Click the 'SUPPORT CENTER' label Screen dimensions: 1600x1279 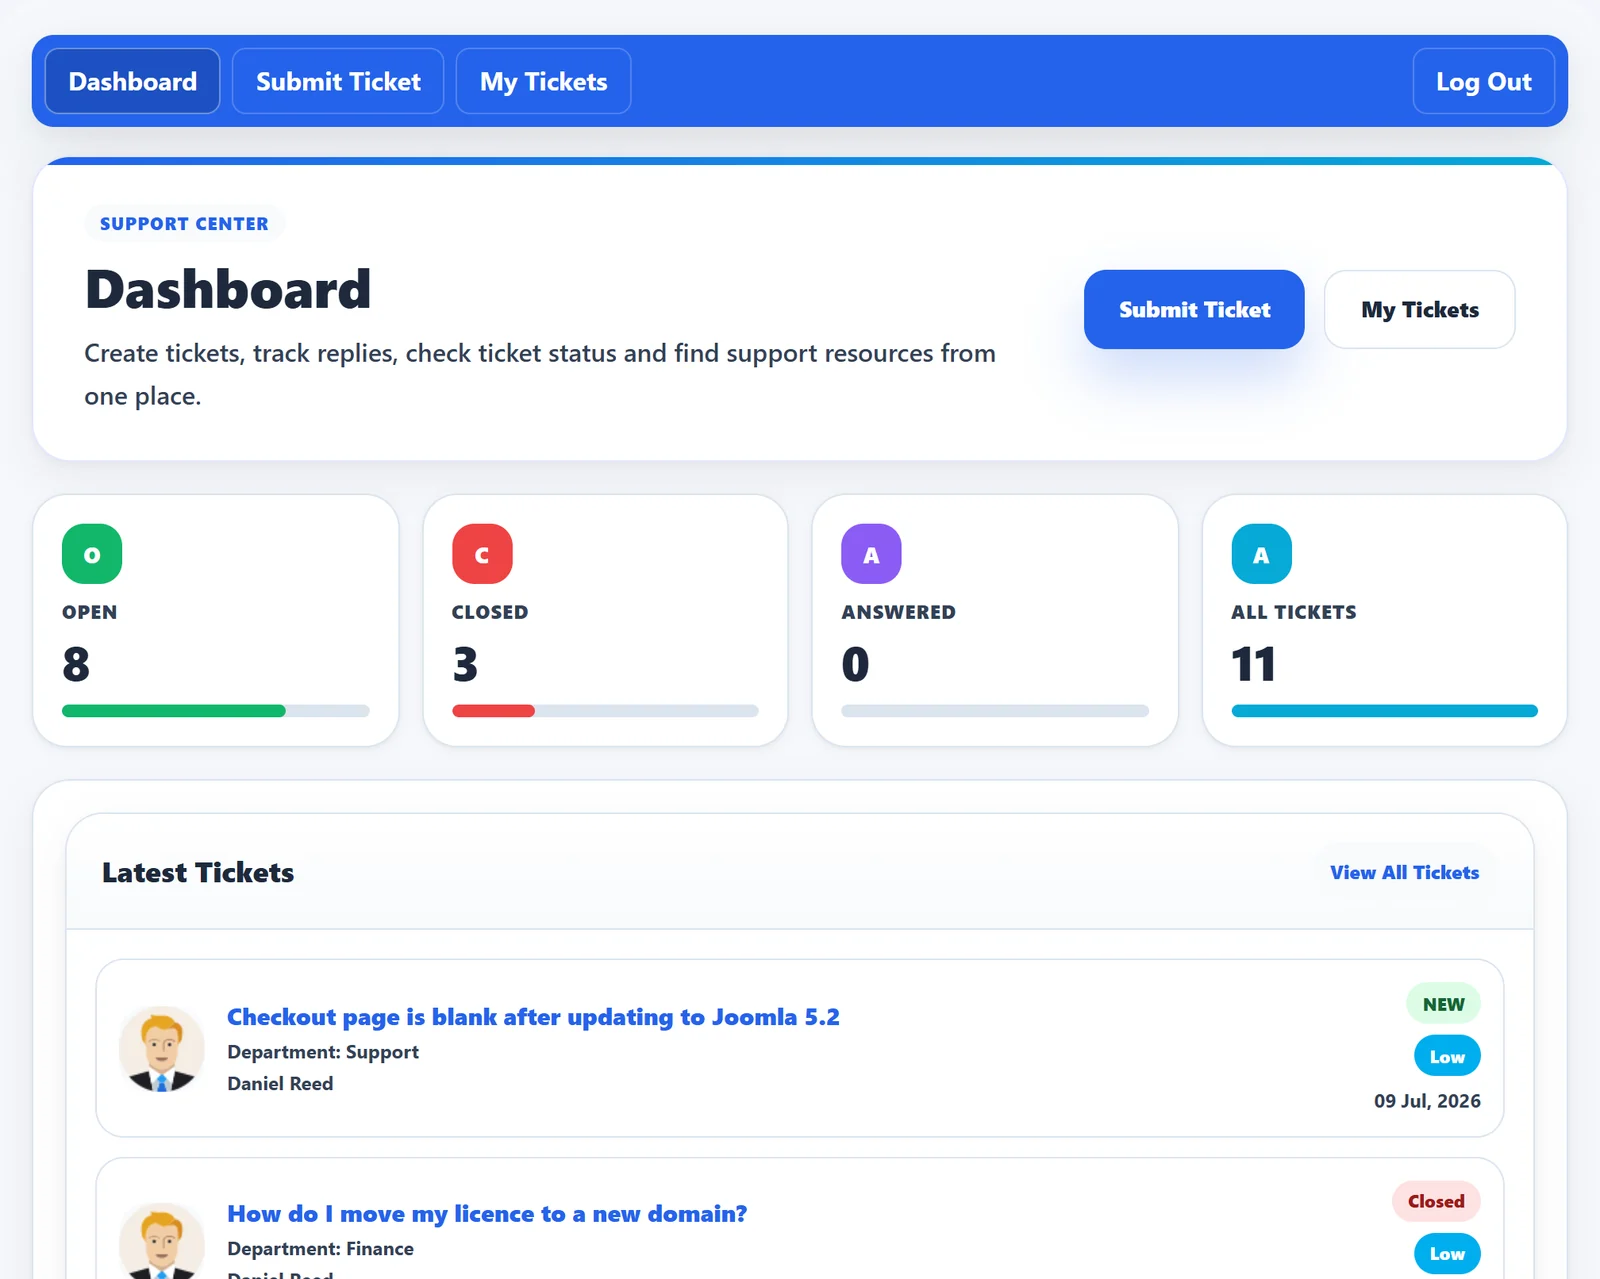coord(184,223)
